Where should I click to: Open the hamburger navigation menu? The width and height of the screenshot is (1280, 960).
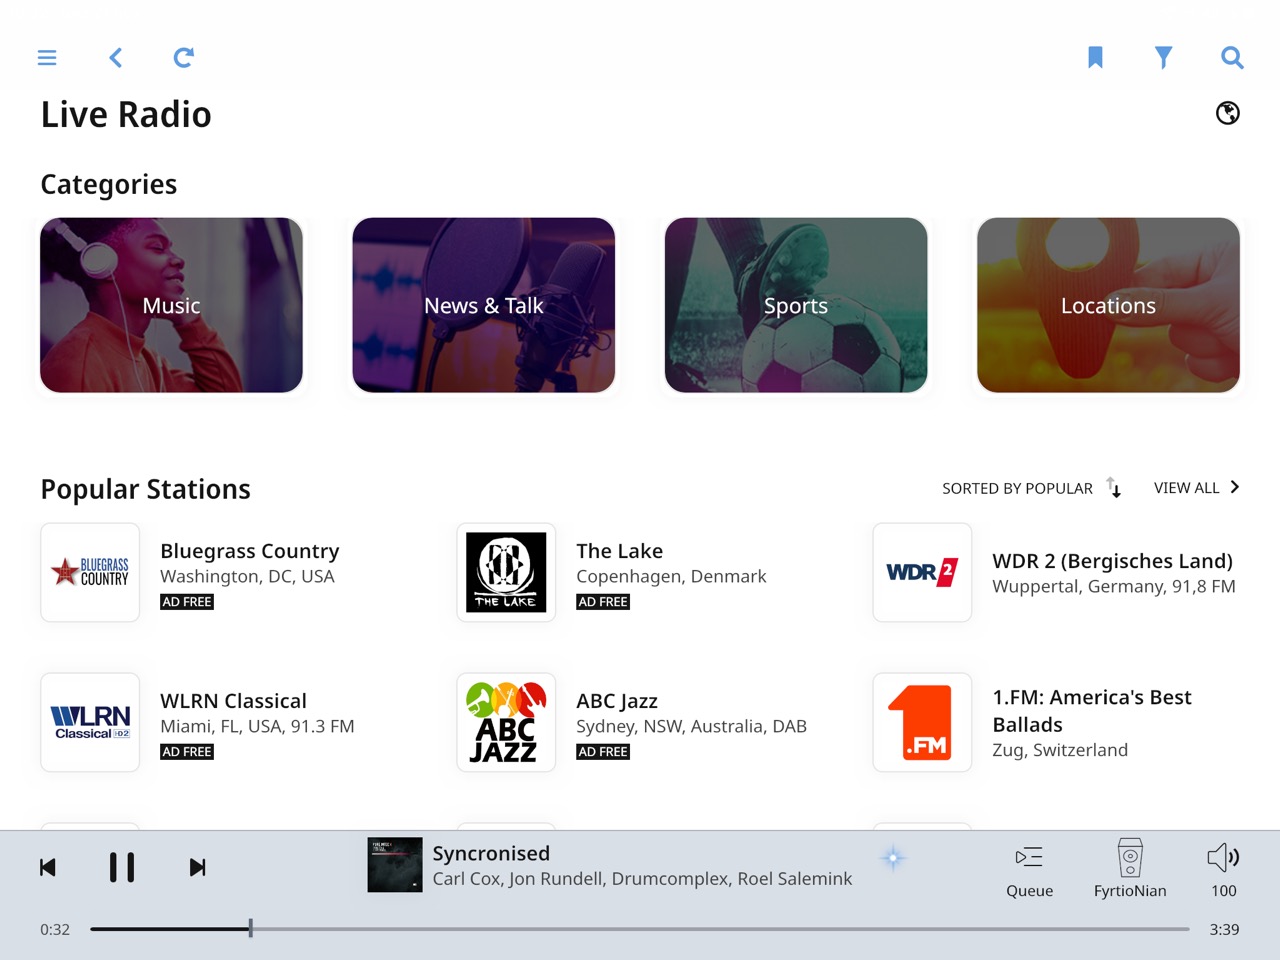[x=47, y=58]
